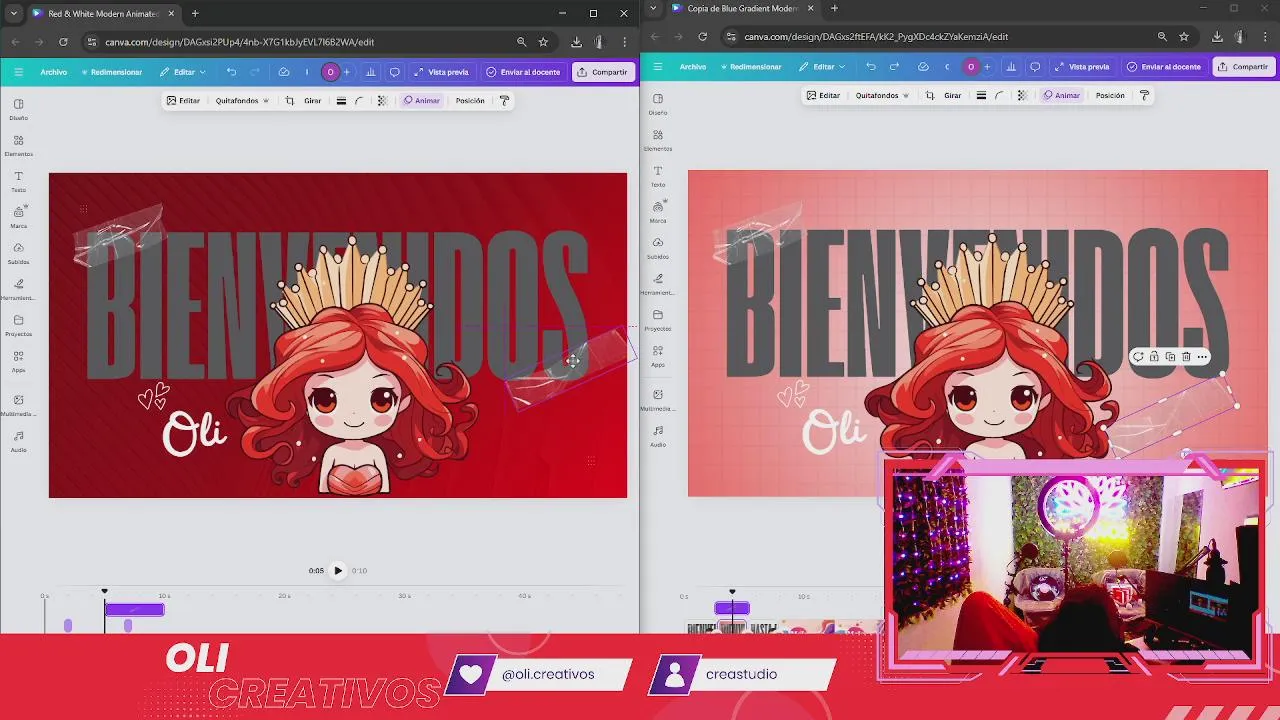Open Audio panel in left window sidebar
The width and height of the screenshot is (1280, 720).
click(x=18, y=441)
